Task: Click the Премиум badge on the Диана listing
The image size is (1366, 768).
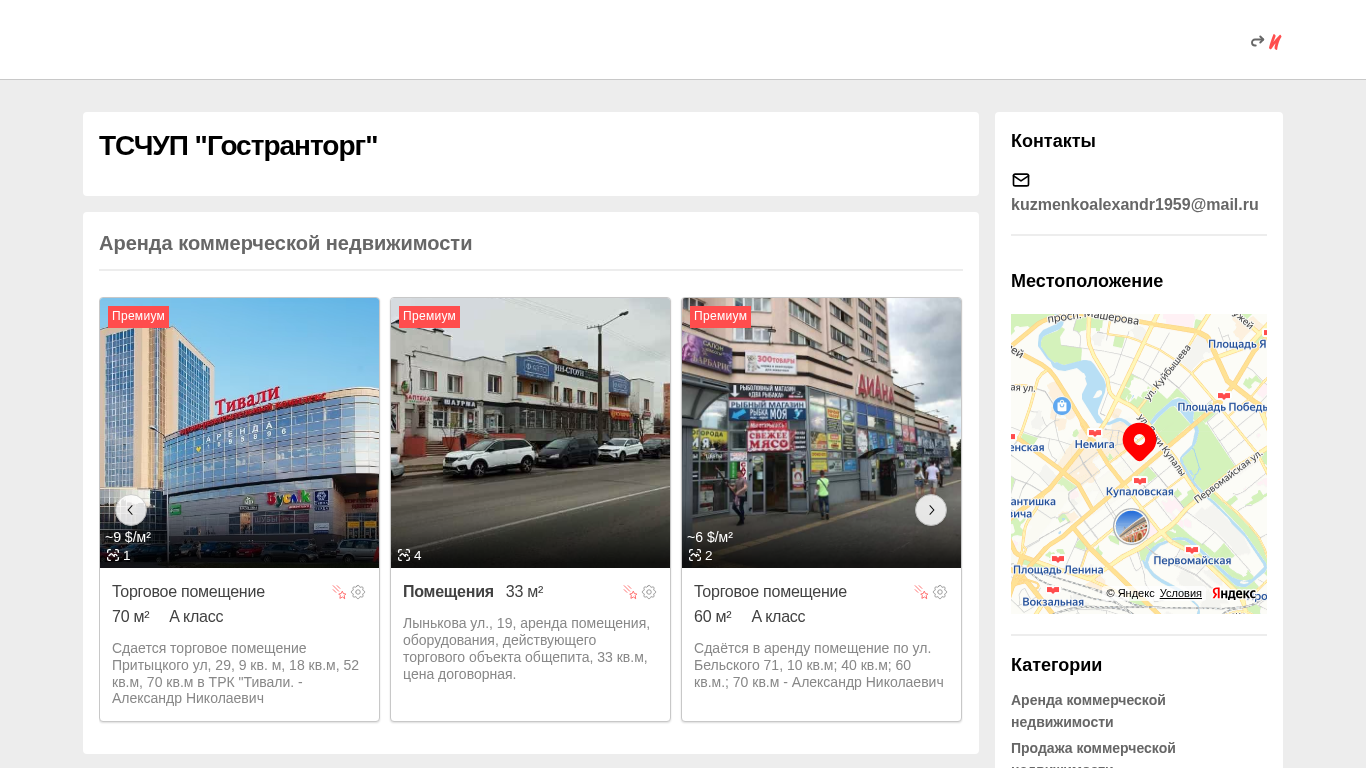Action: coord(720,316)
